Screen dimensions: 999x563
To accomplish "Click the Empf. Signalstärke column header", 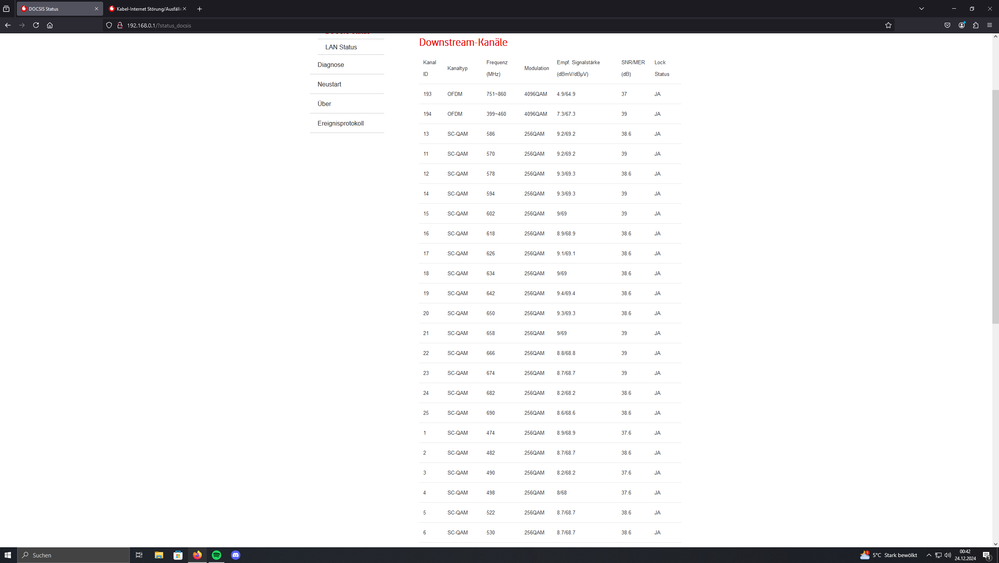I will coord(578,68).
